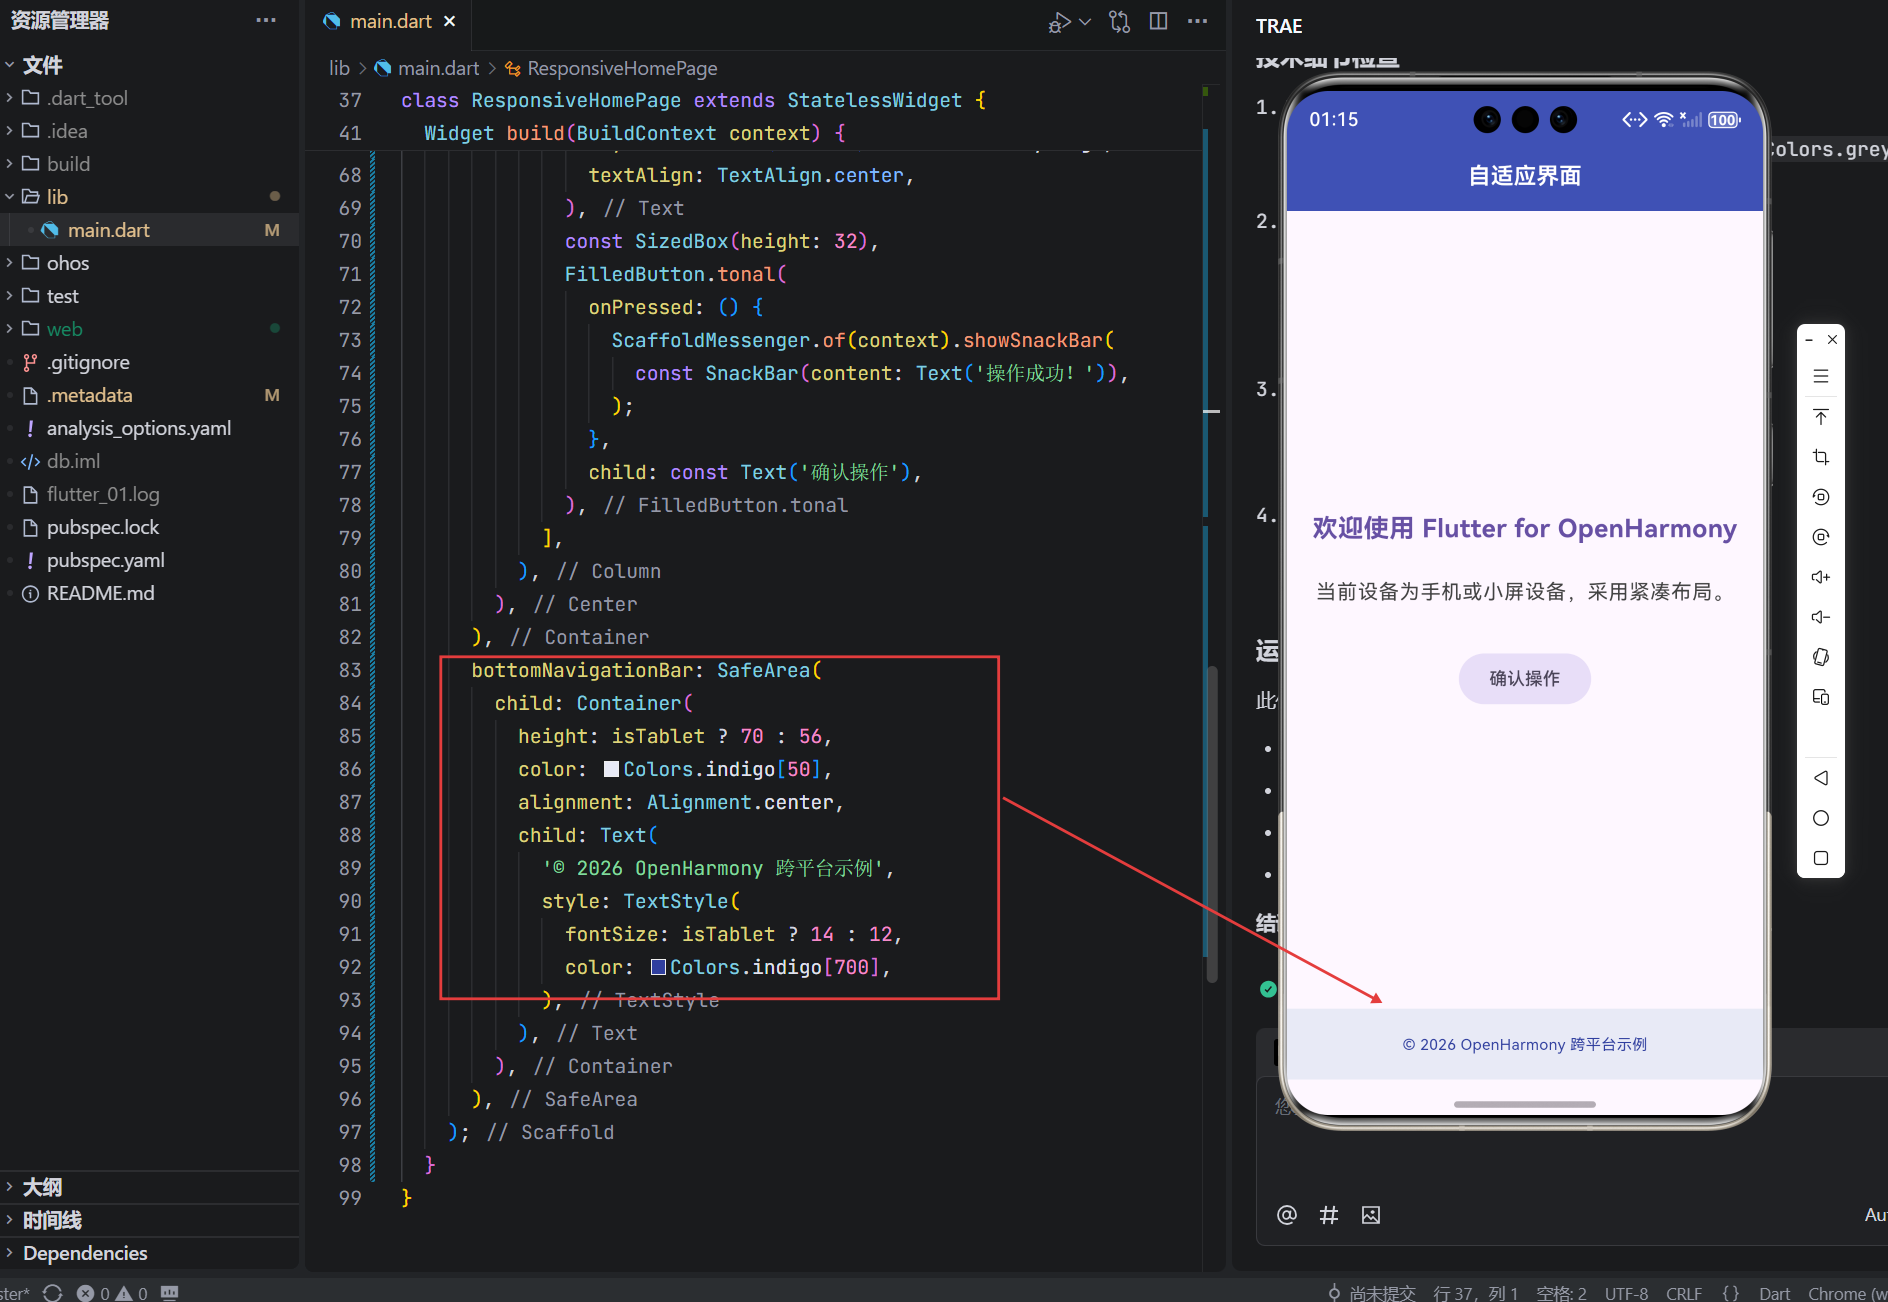Open editor more actions menu
This screenshot has height=1302, width=1888.
1197,21
